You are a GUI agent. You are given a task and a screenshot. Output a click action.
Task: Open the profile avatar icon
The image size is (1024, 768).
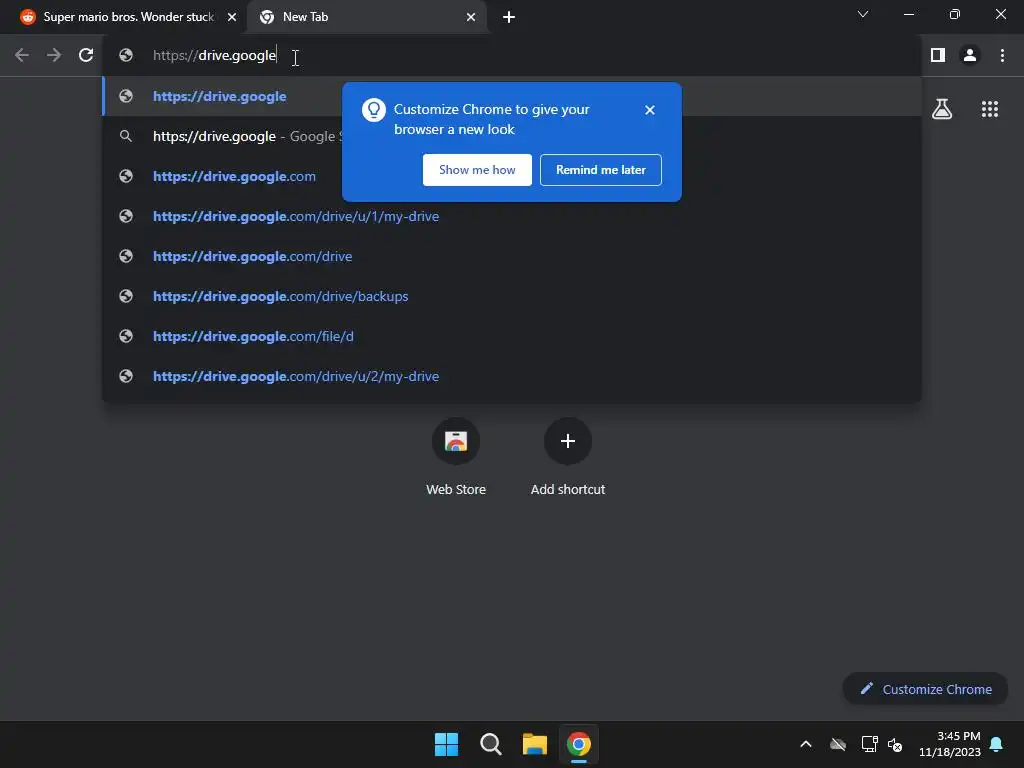click(970, 56)
